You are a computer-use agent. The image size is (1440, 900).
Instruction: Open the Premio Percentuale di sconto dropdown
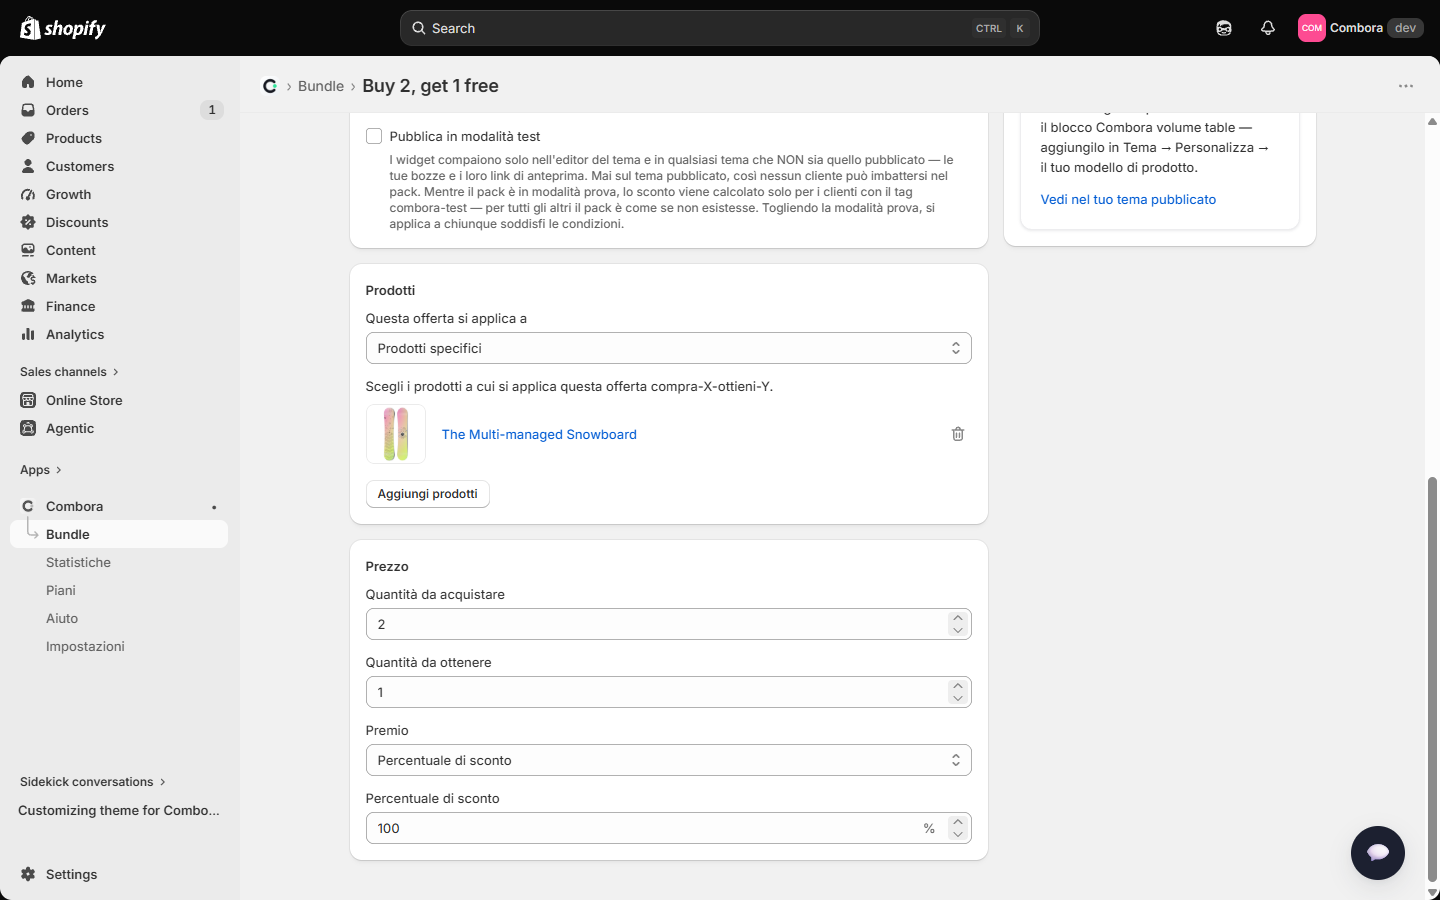click(669, 760)
